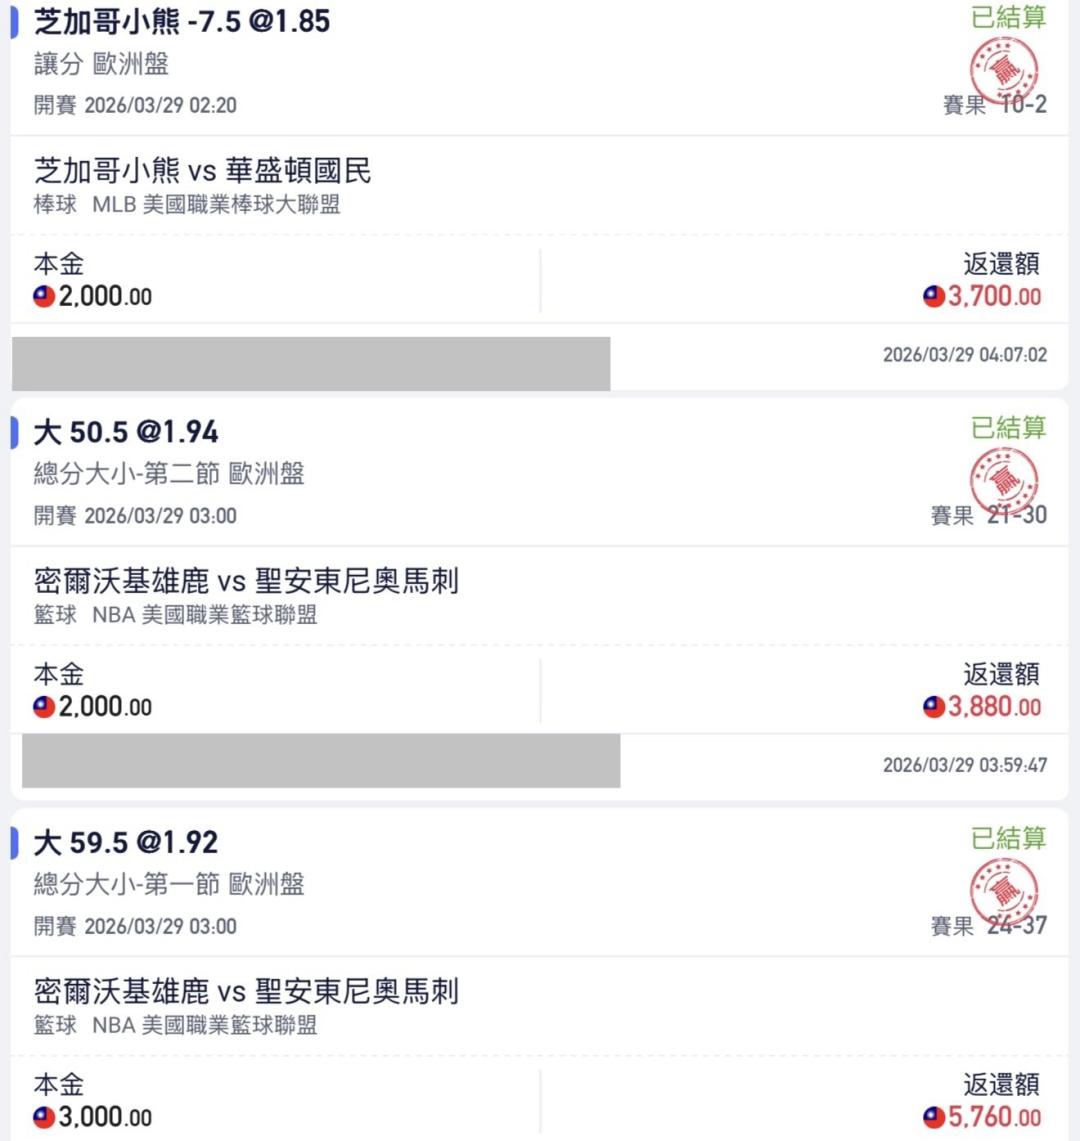This screenshot has width=1080, height=1141.
Task: Click the gray redacted bar in 大 50.5 card
Action: pos(321,760)
